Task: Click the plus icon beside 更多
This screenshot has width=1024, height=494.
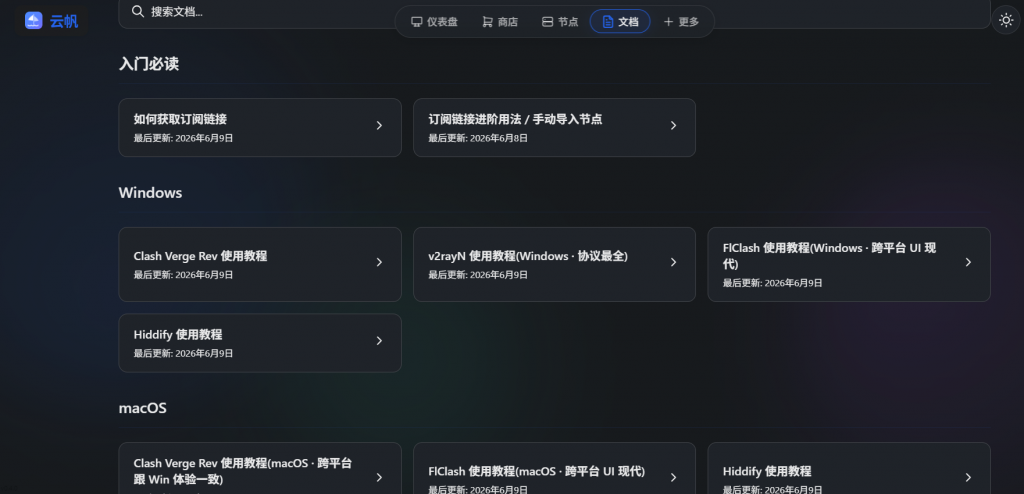Action: pos(668,22)
